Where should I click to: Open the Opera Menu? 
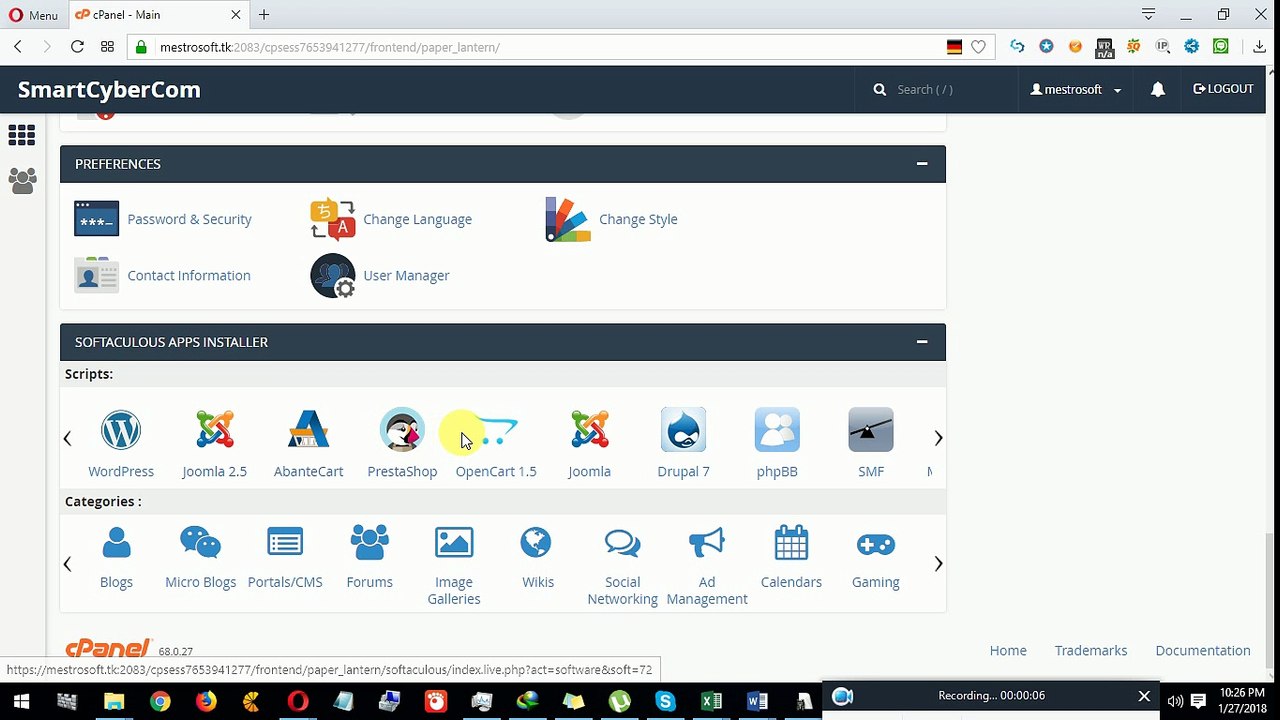[33, 15]
